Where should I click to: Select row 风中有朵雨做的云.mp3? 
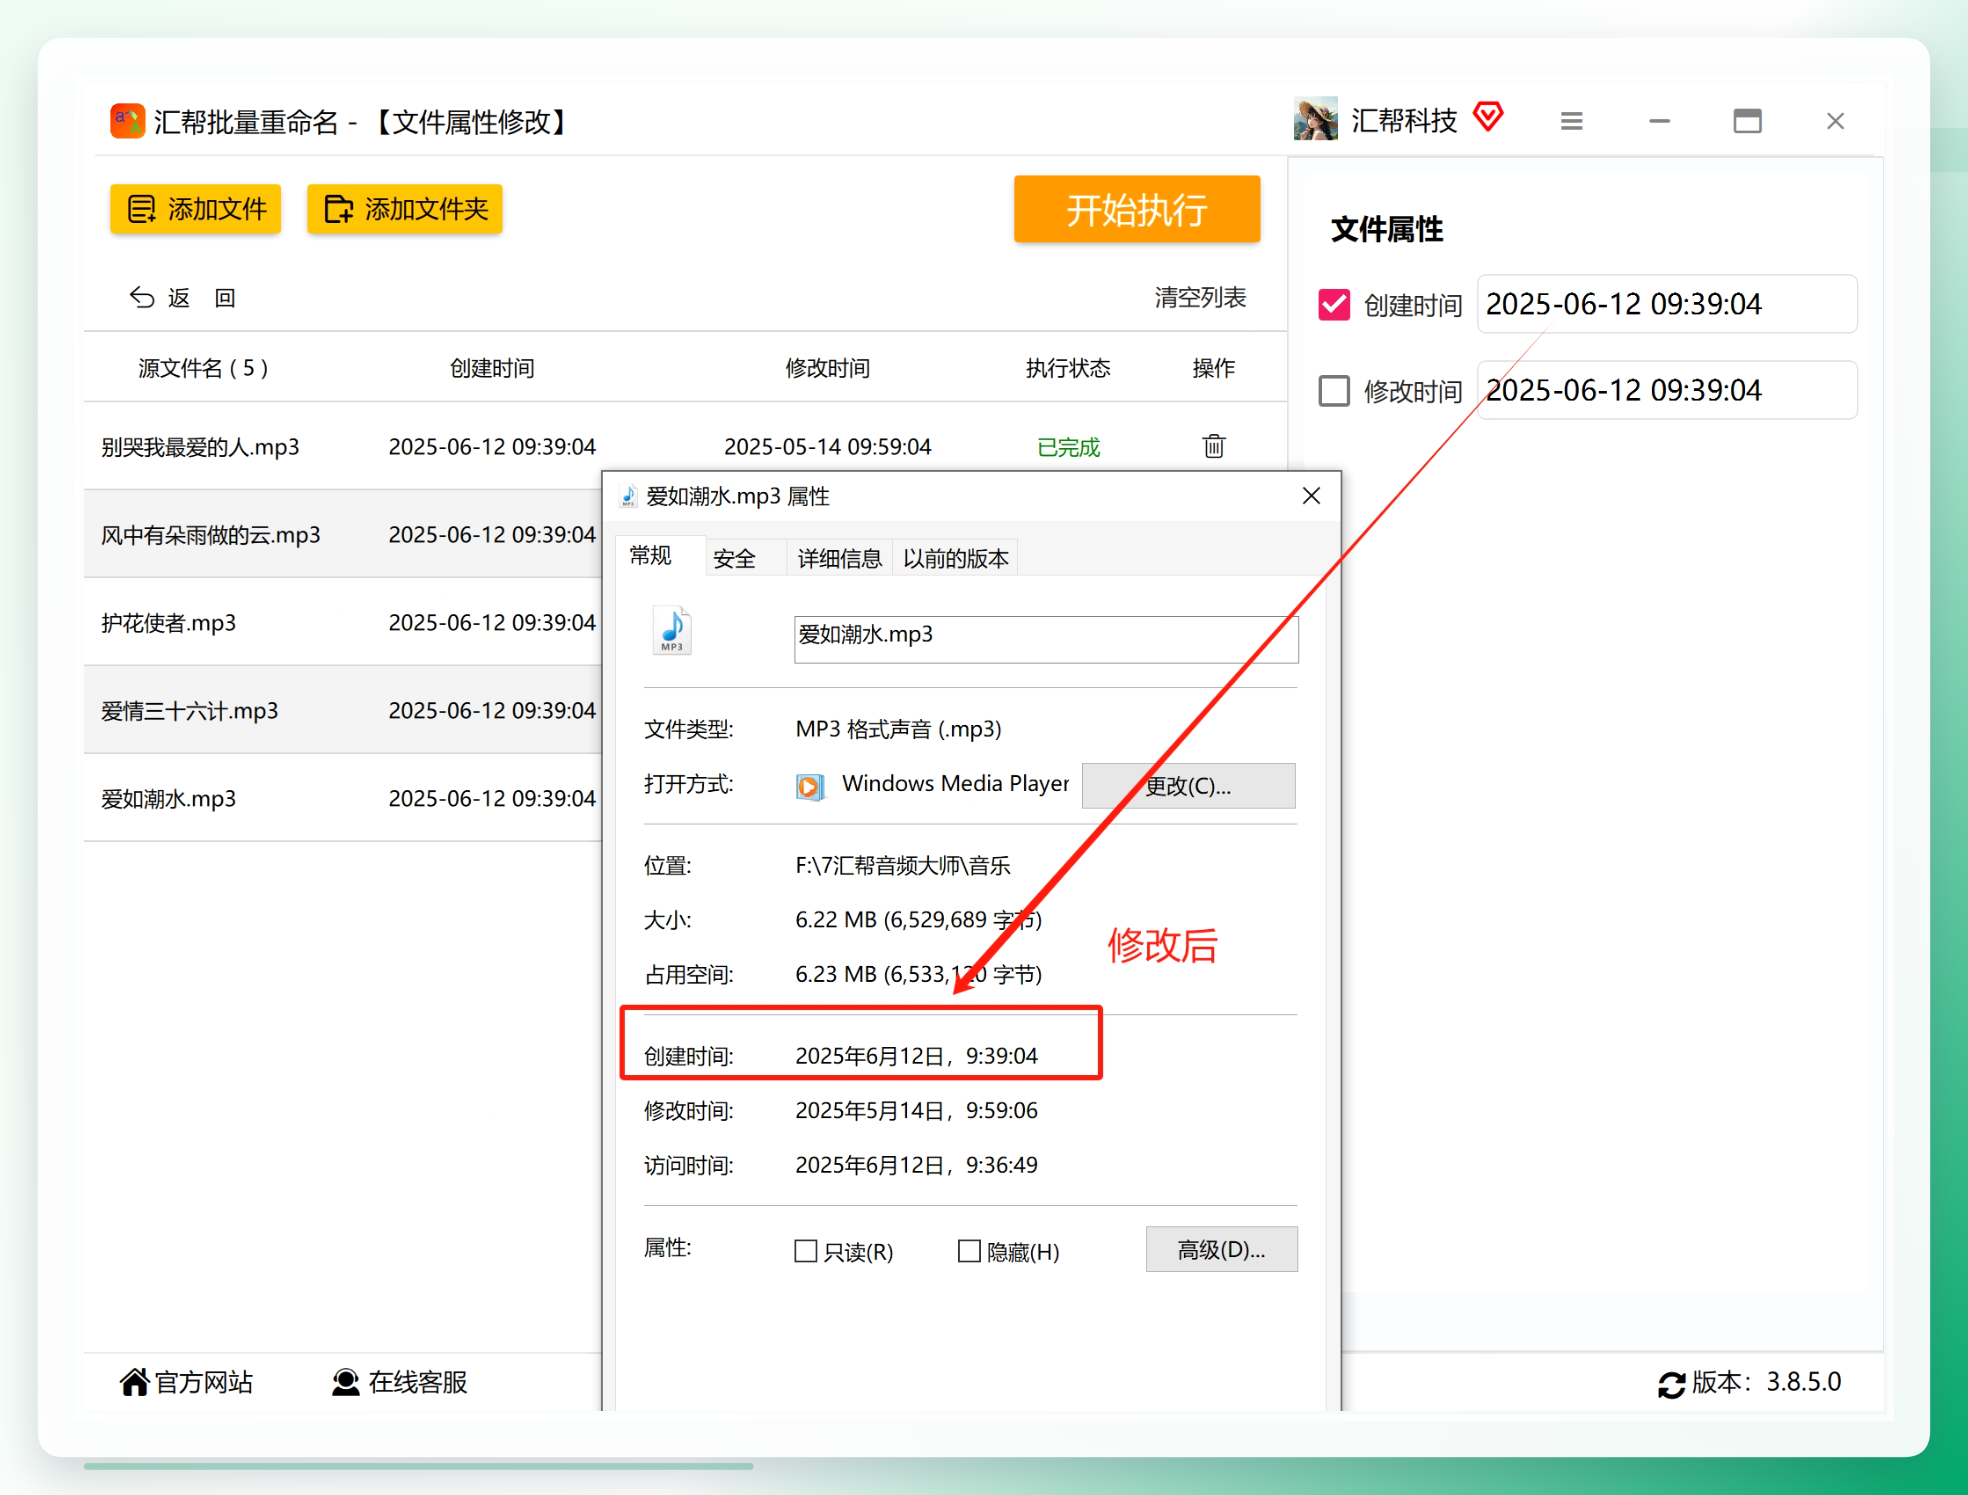pos(343,534)
